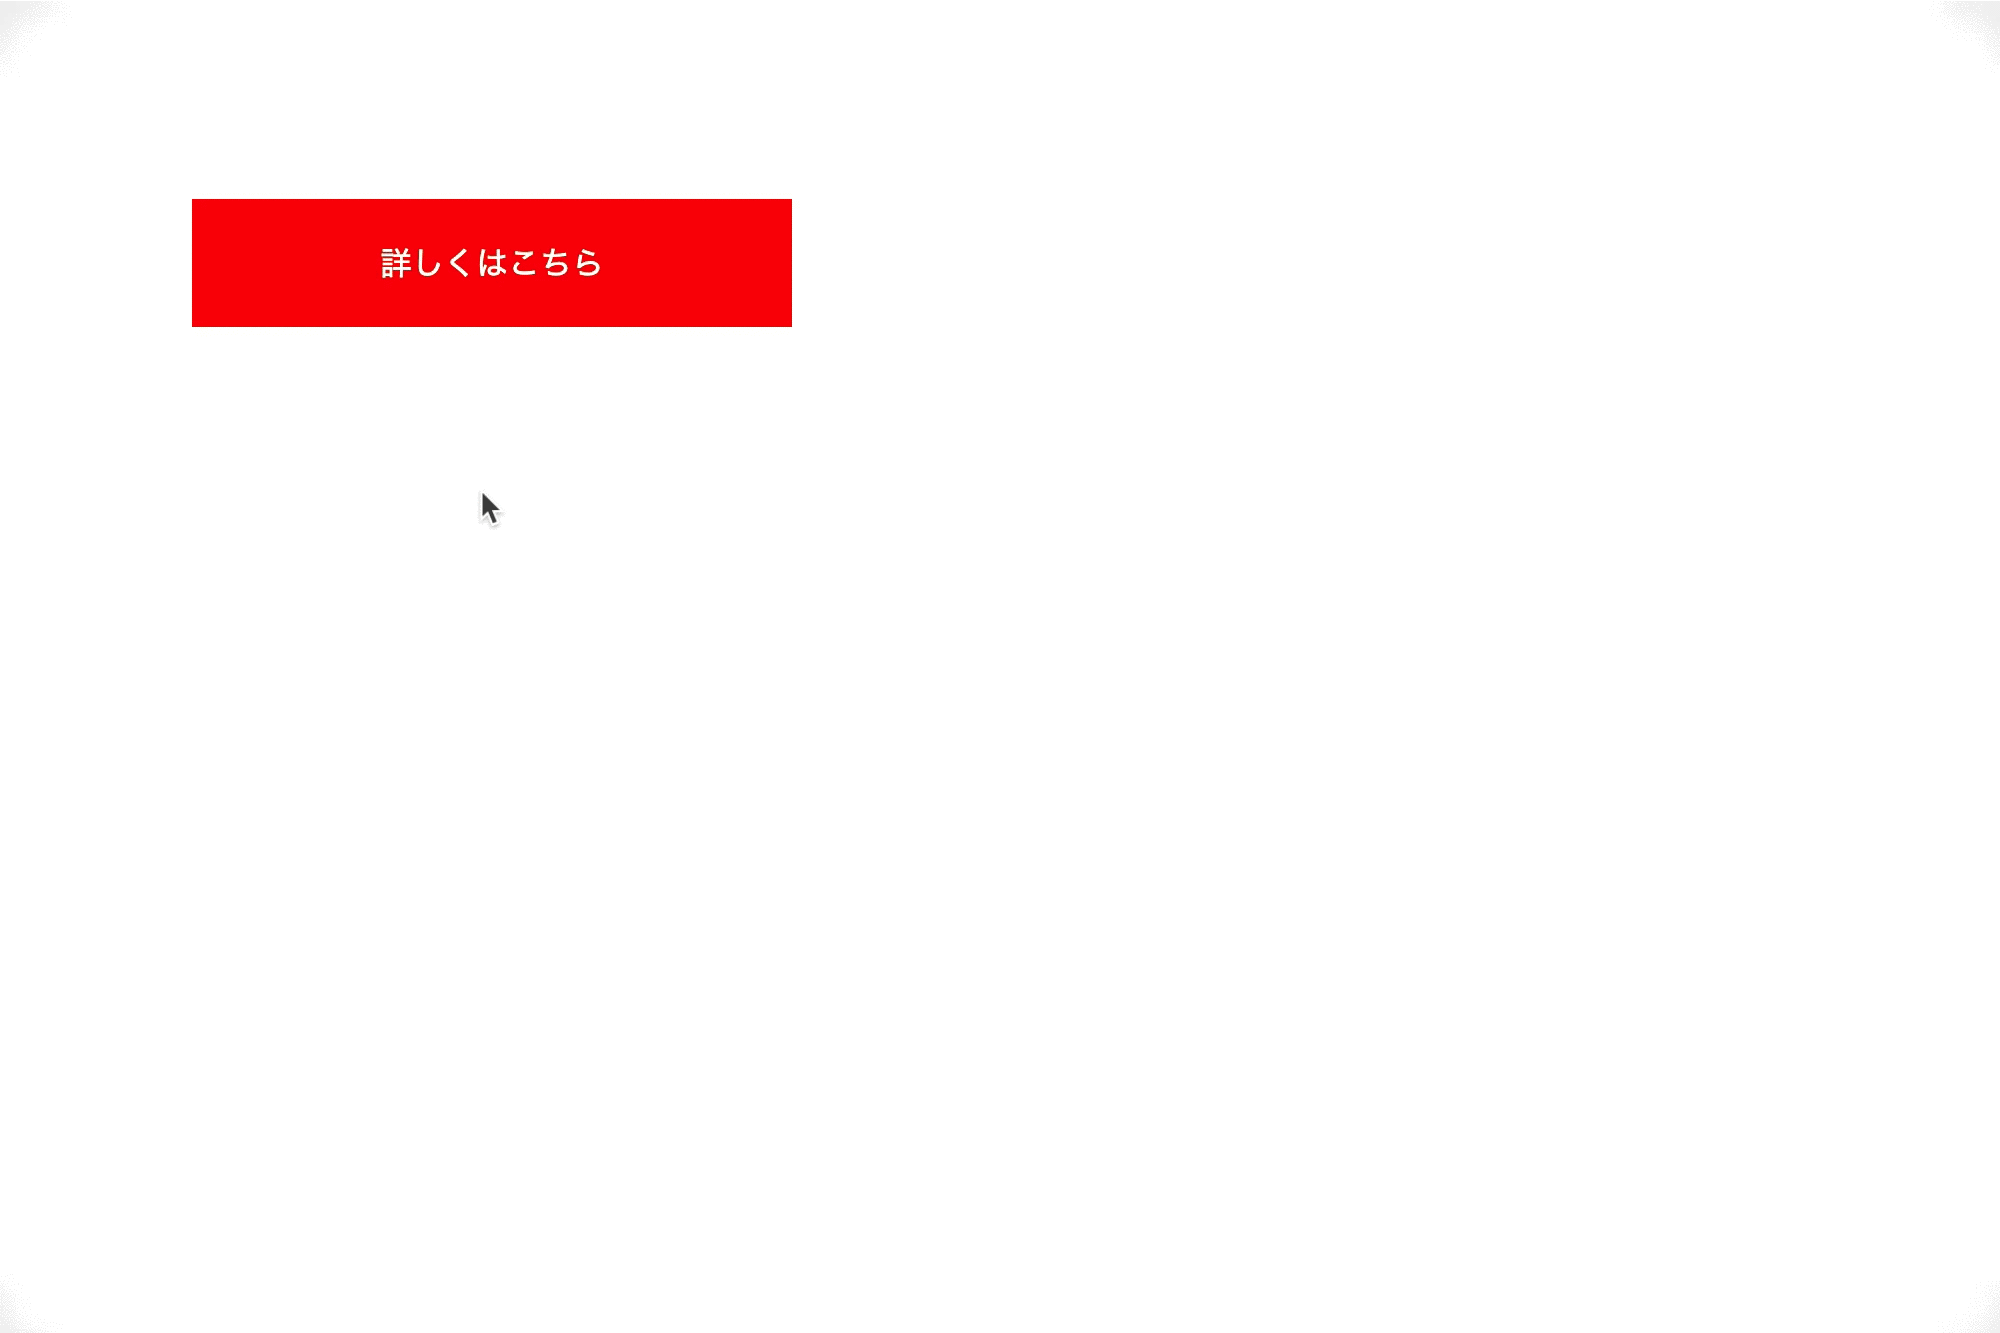Click cursor icon in center area

point(488,506)
